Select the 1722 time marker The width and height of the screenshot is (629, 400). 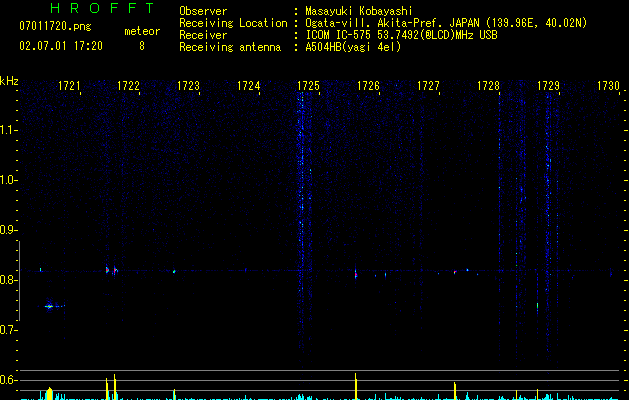(x=128, y=86)
